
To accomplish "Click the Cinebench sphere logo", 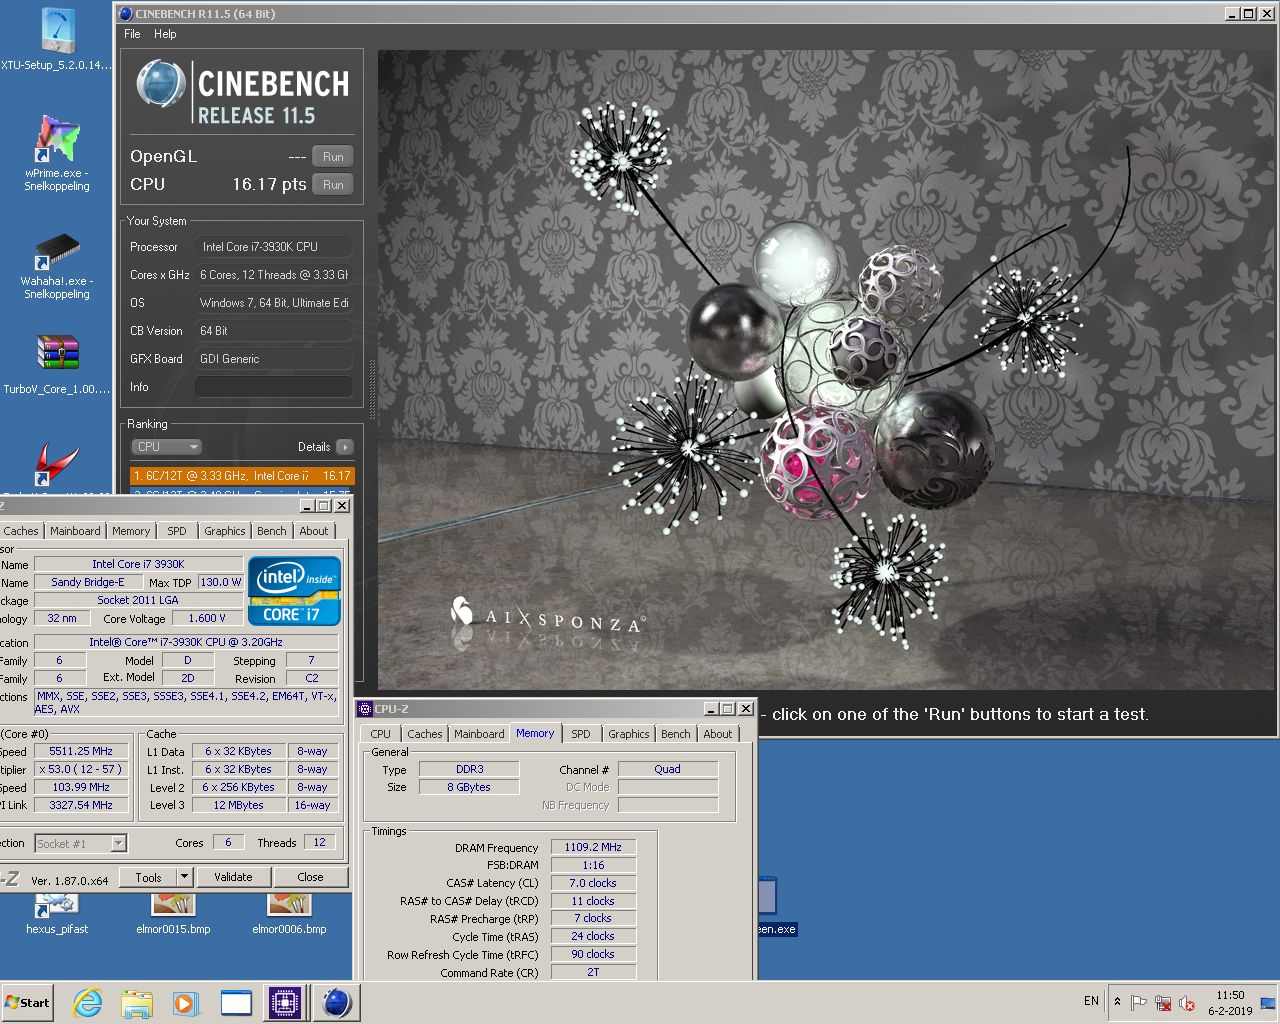I will click(x=160, y=84).
